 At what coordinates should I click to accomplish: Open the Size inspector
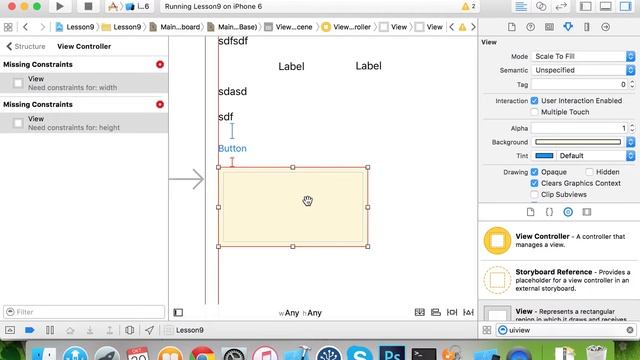(x=587, y=27)
